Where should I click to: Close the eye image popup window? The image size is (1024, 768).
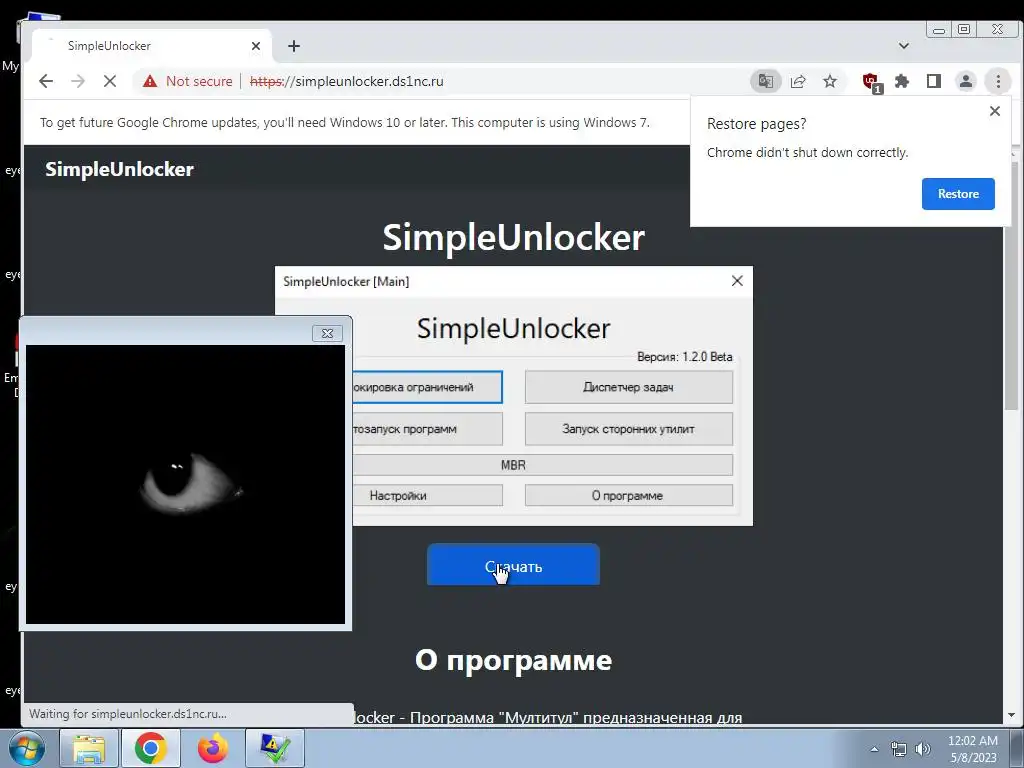tap(327, 333)
